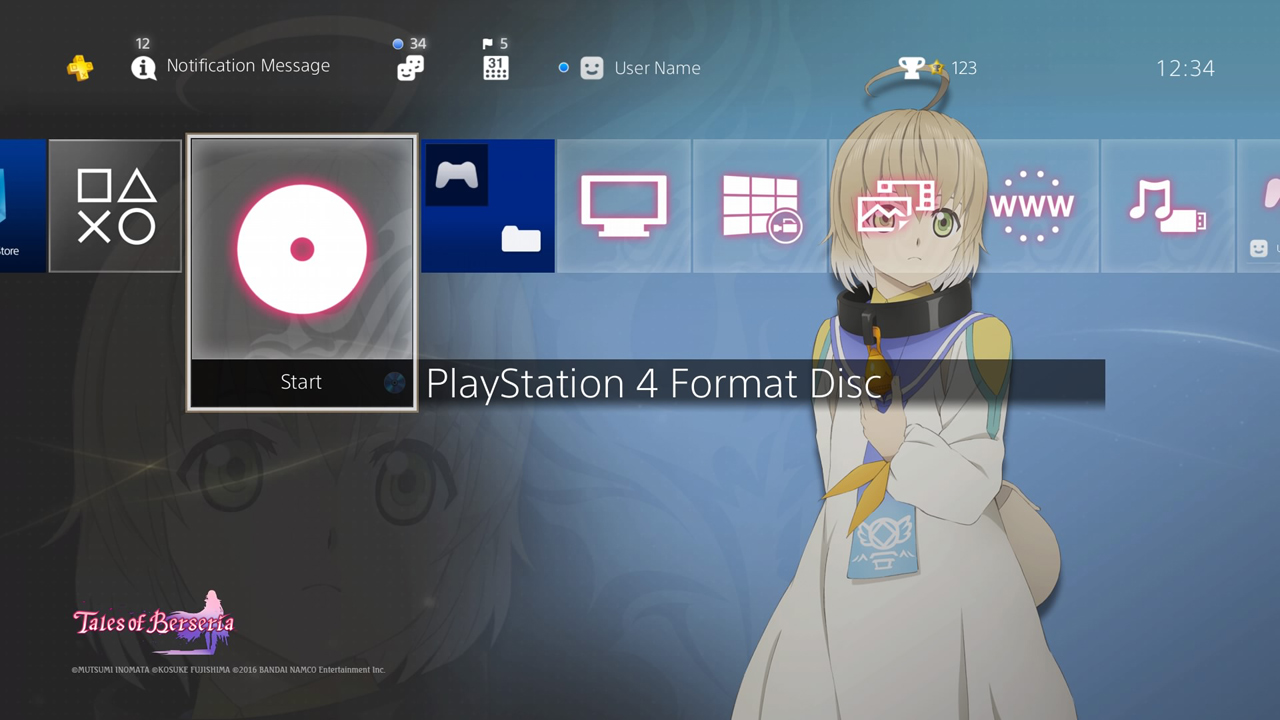Open the Friends icon showing 34
Viewport: 1280px width, 720px height.
(410, 68)
